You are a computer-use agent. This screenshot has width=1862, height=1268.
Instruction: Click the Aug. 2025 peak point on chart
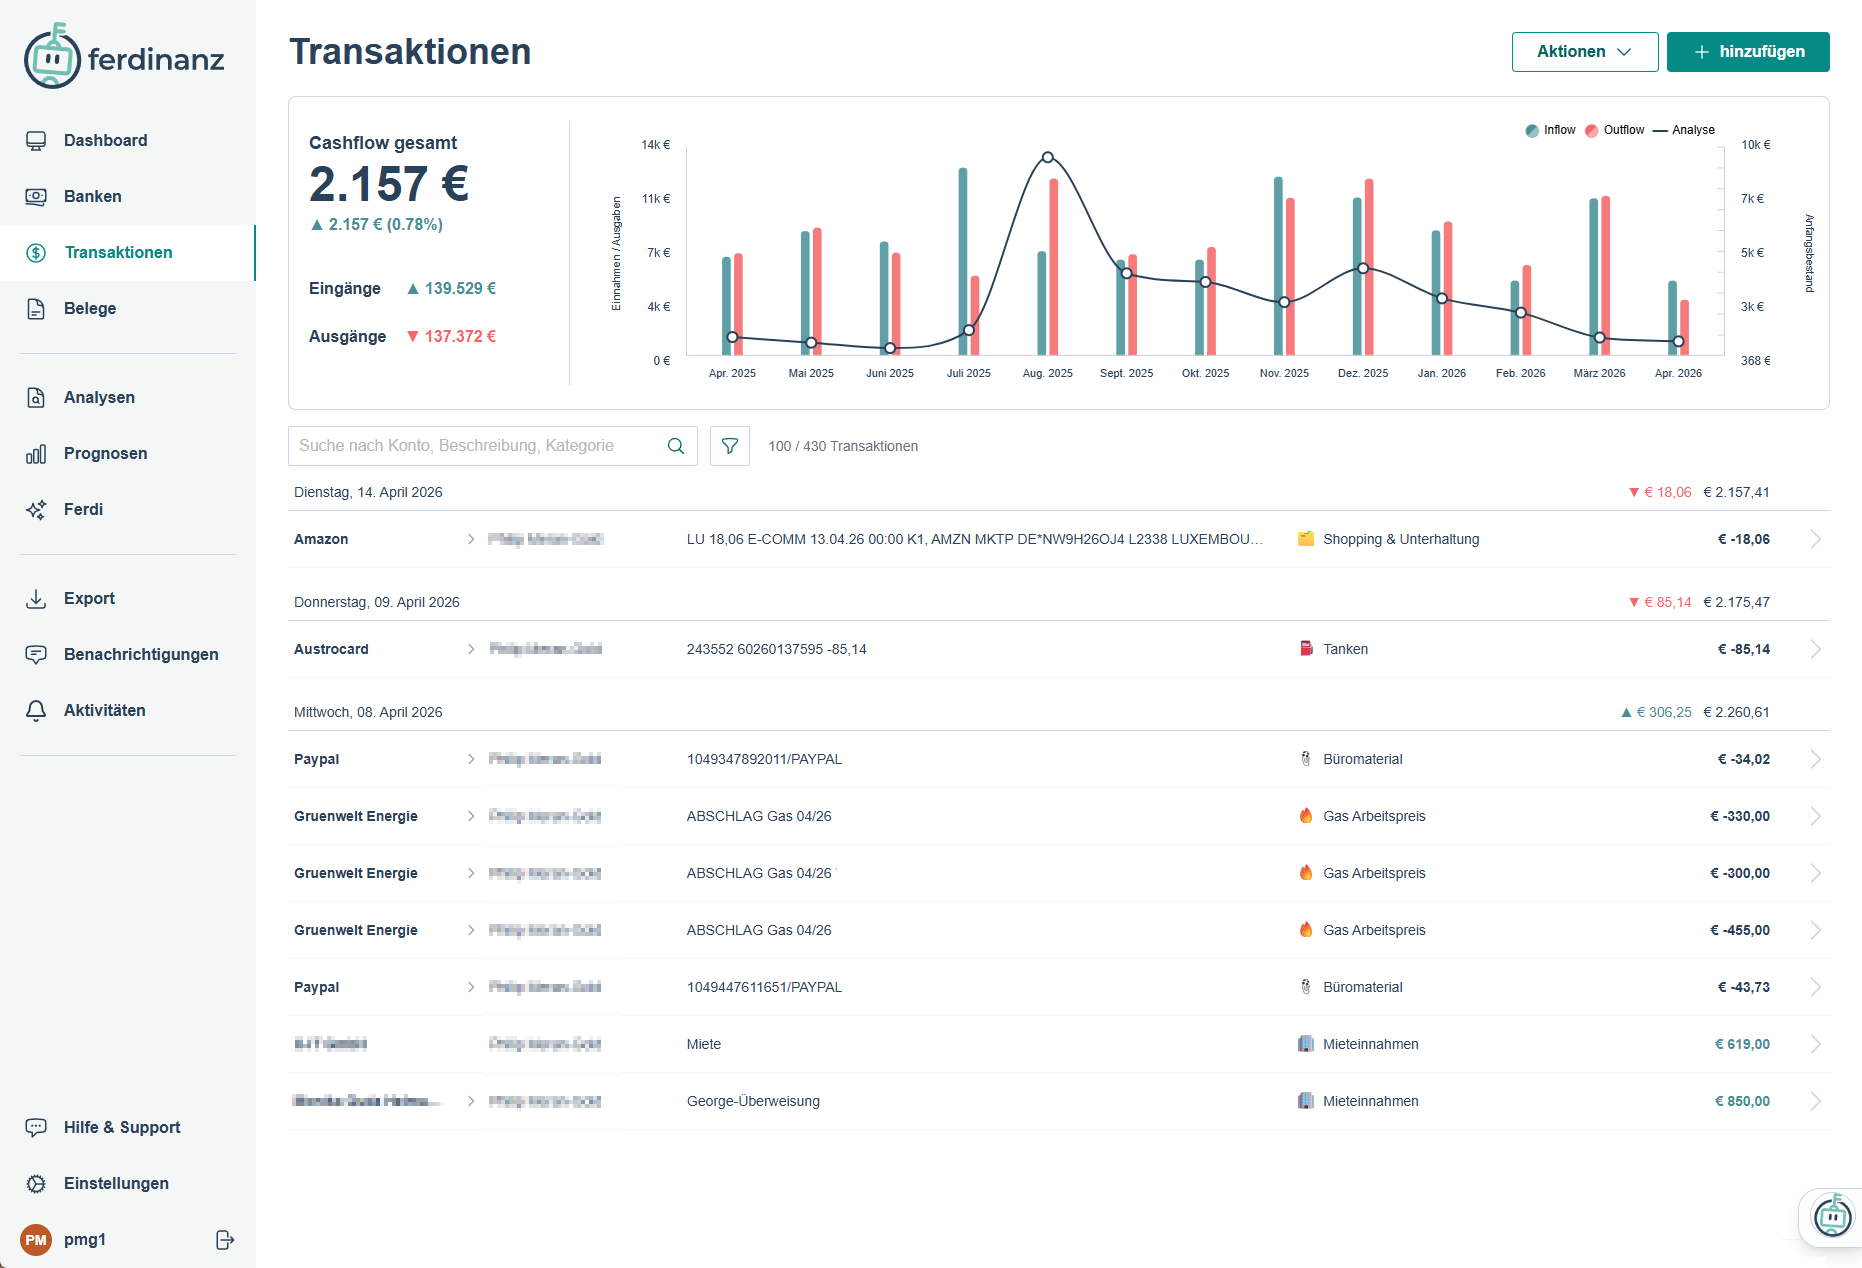1047,157
